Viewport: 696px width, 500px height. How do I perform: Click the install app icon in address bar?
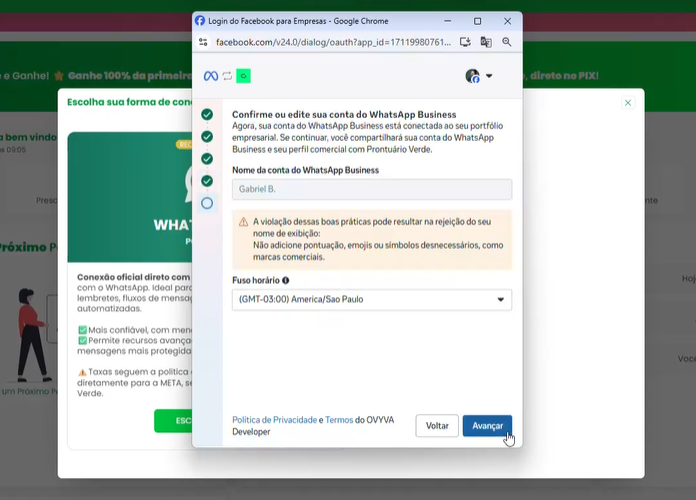[465, 42]
